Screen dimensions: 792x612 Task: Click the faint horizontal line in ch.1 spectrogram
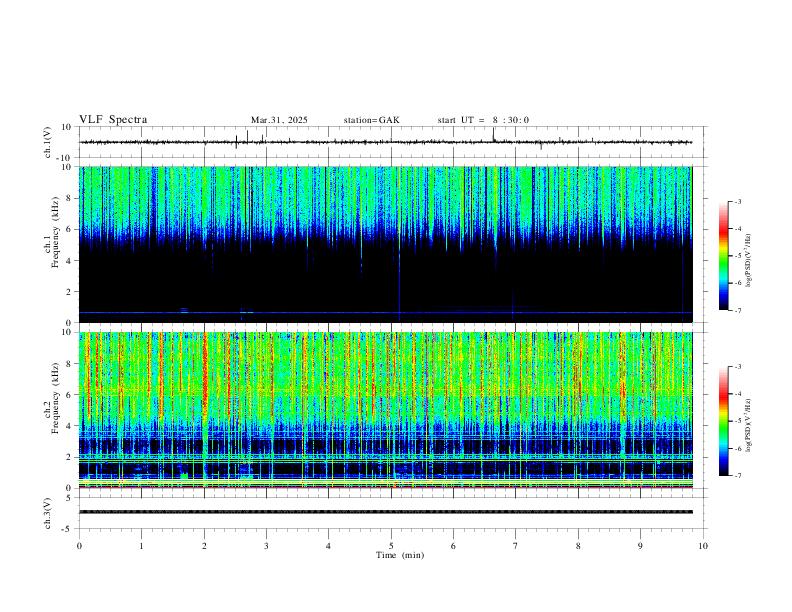386,313
